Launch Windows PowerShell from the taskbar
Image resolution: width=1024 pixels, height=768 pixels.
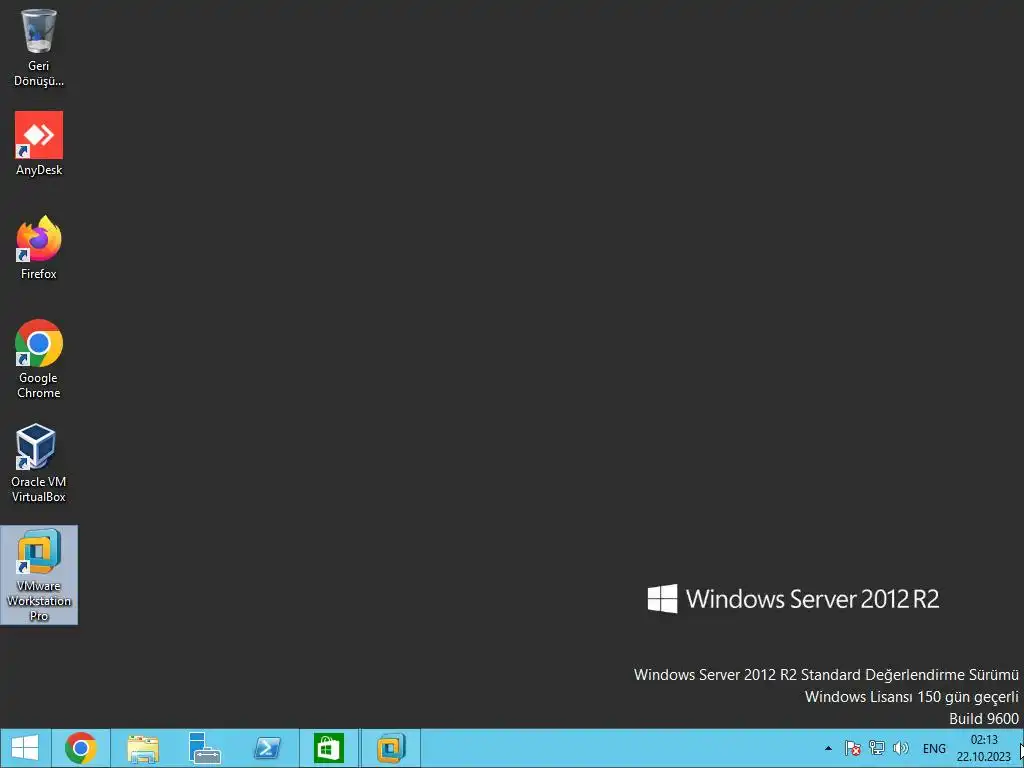[267, 748]
